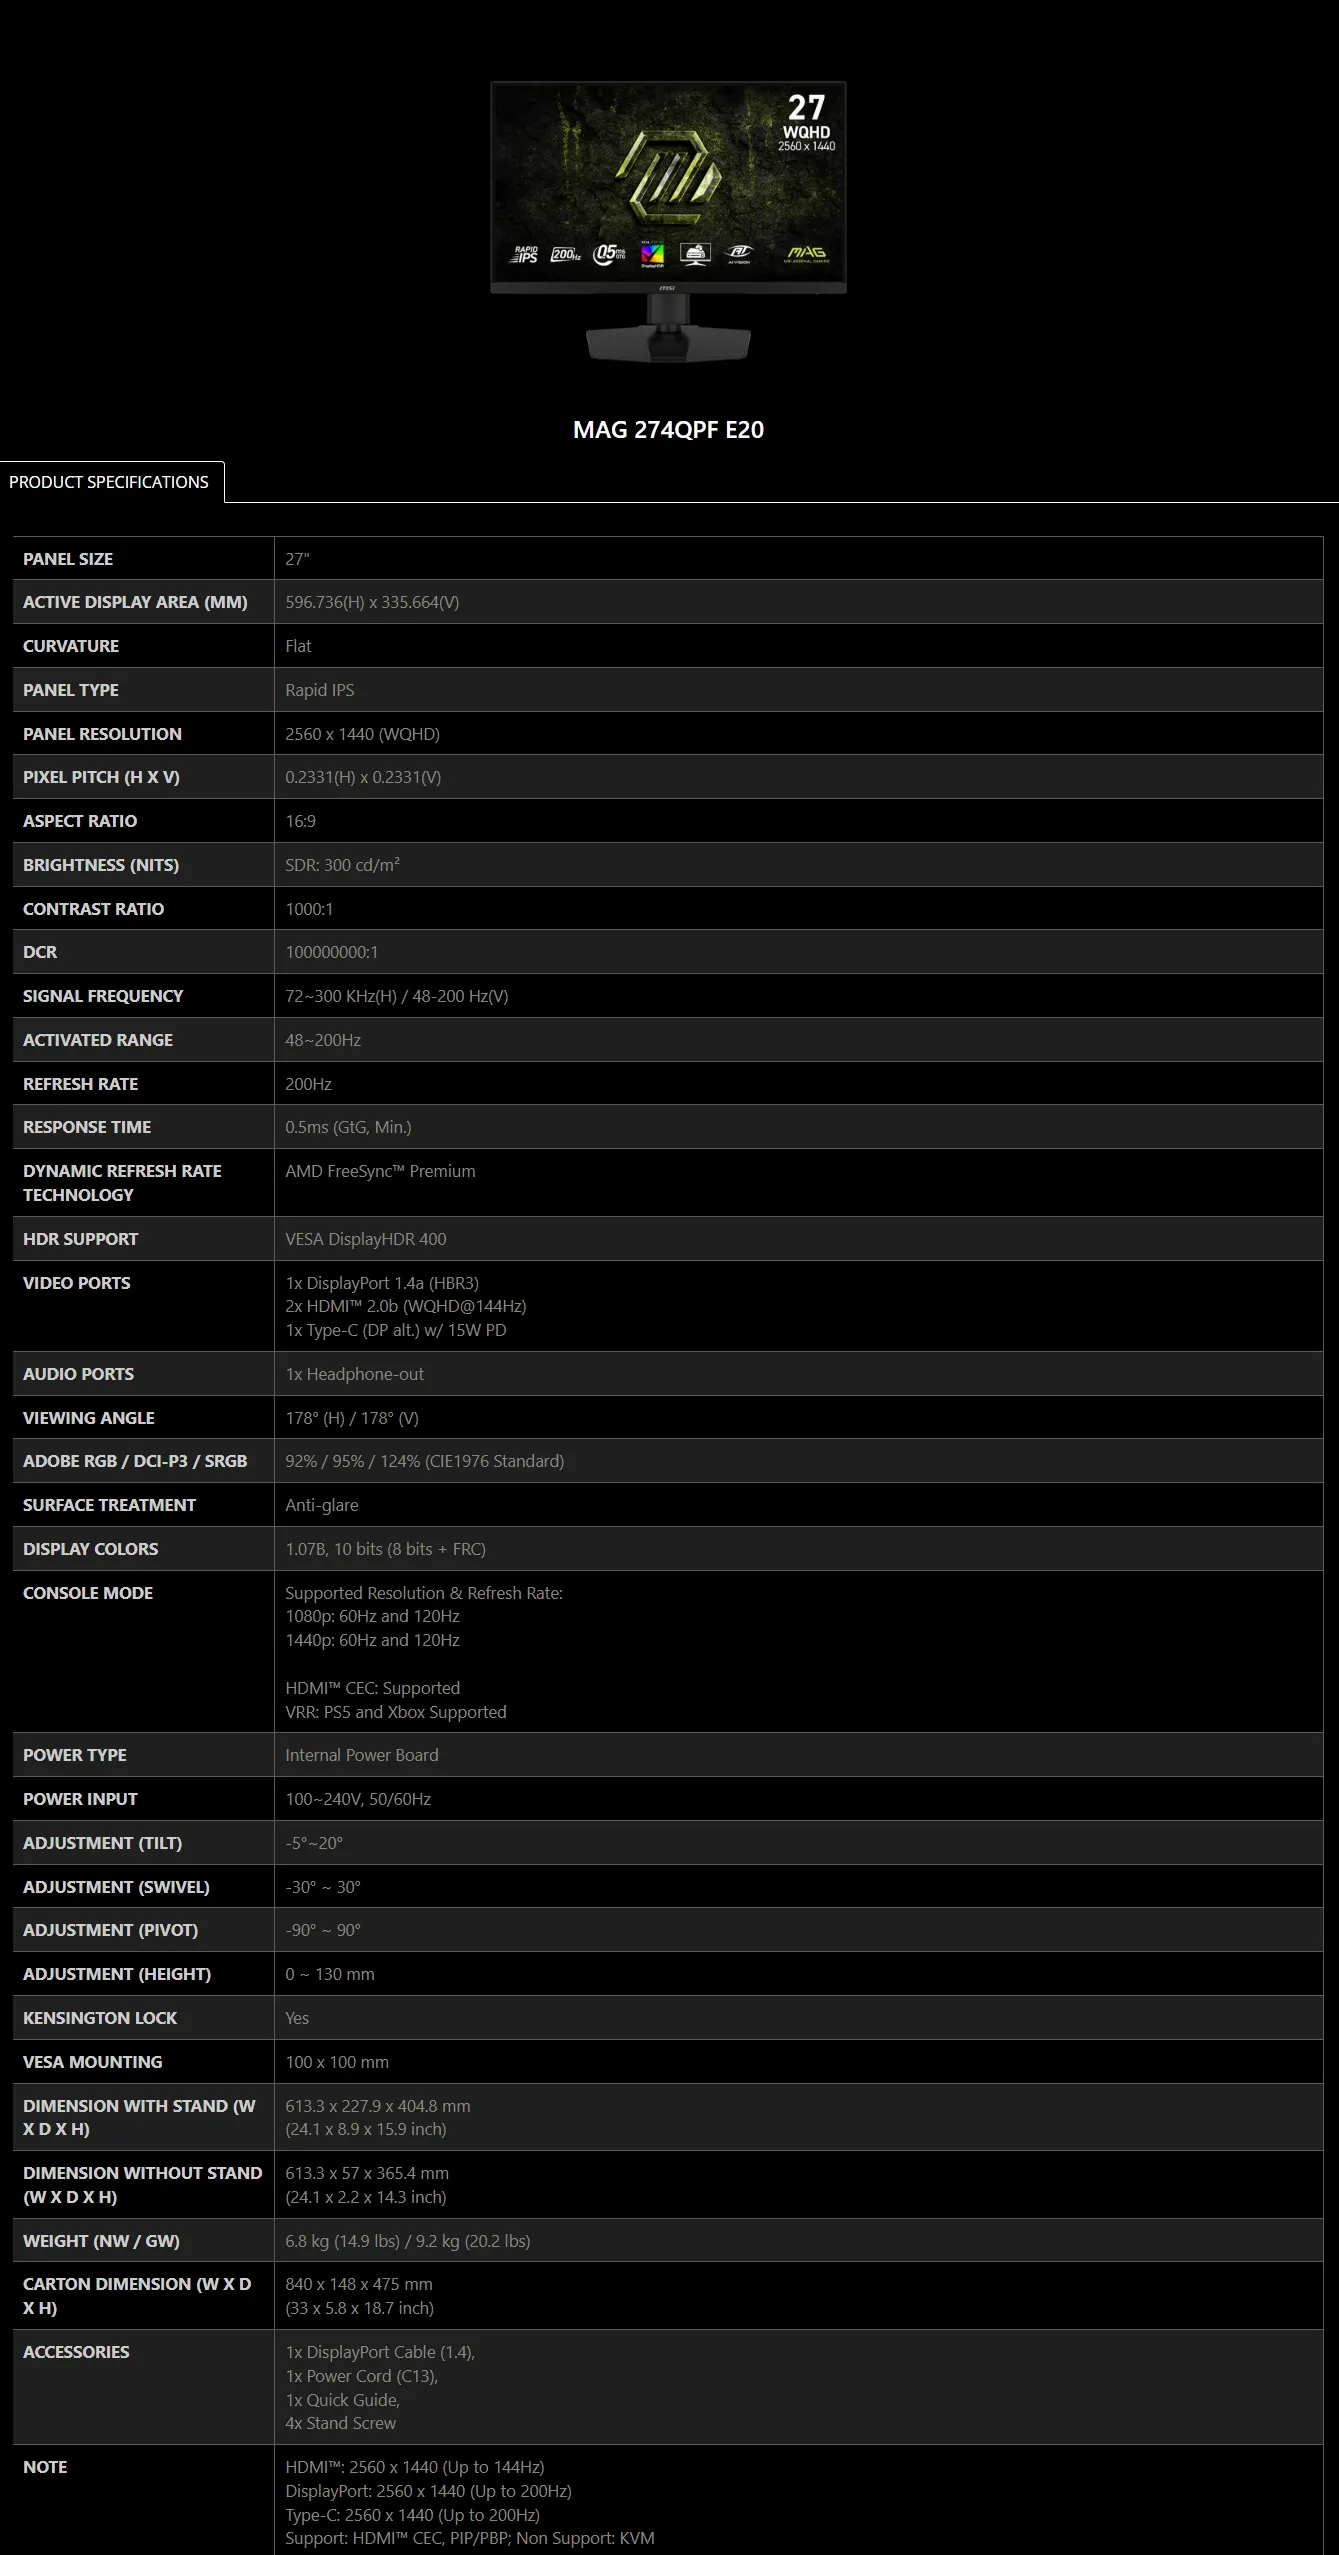
Task: Click the Kensington Lock row label
Action: (100, 2018)
